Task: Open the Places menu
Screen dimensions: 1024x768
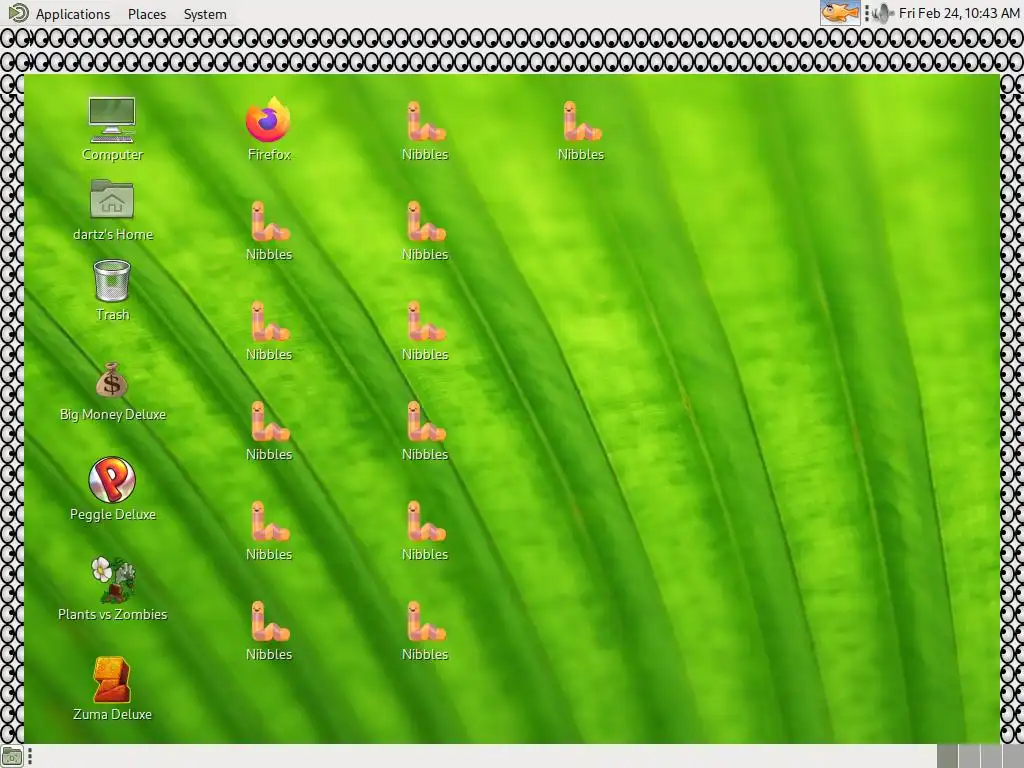Action: click(x=147, y=14)
